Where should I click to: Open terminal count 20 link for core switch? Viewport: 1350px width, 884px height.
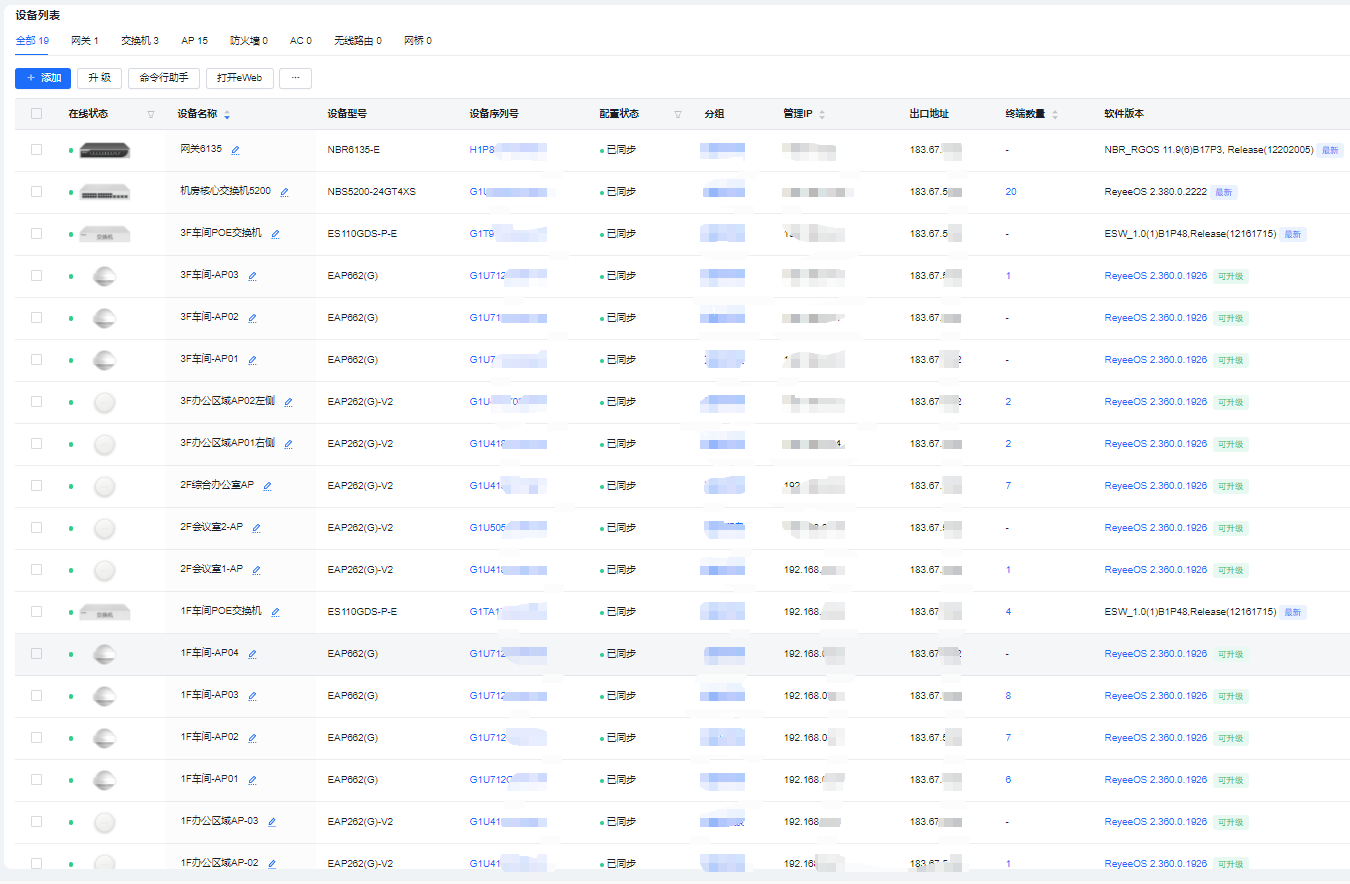pyautogui.click(x=1011, y=192)
